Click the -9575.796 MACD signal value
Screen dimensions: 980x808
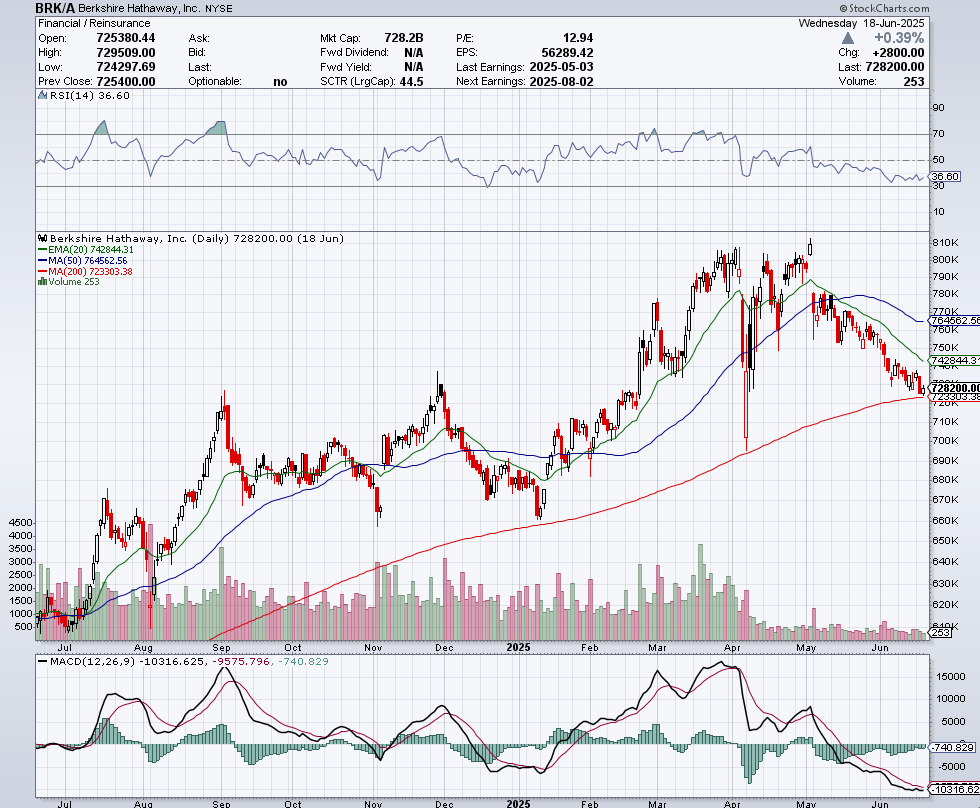[x=241, y=661]
